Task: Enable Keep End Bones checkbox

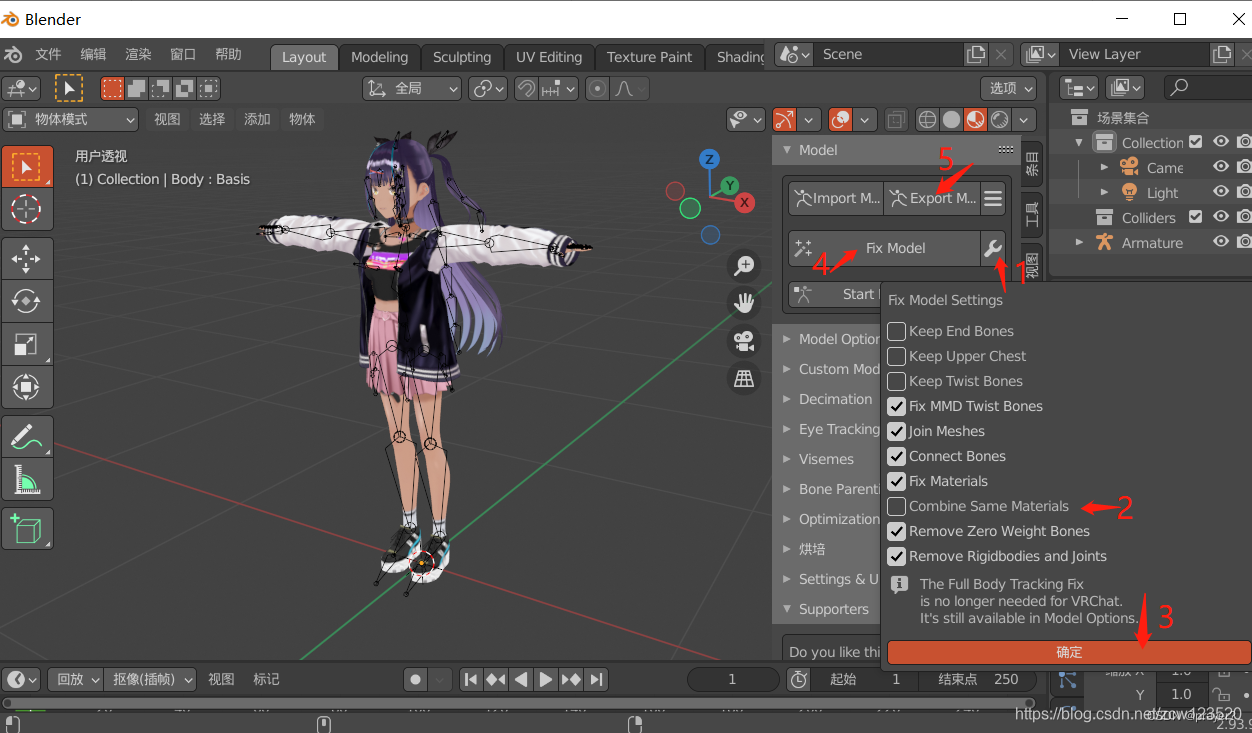Action: (x=897, y=331)
